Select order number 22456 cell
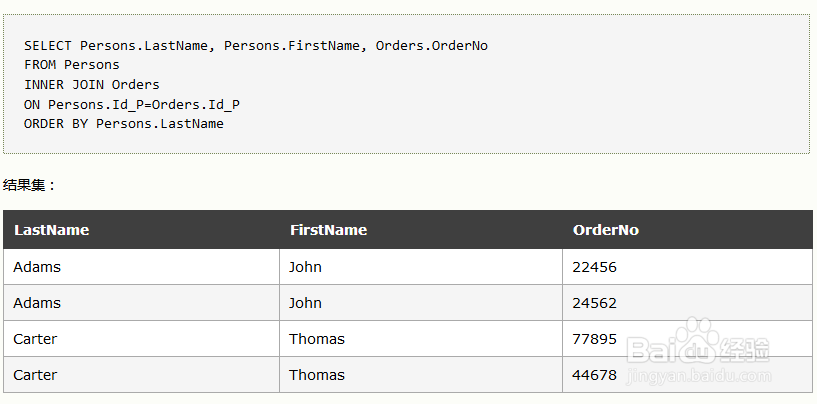This screenshot has height=404, width=817. coord(688,267)
